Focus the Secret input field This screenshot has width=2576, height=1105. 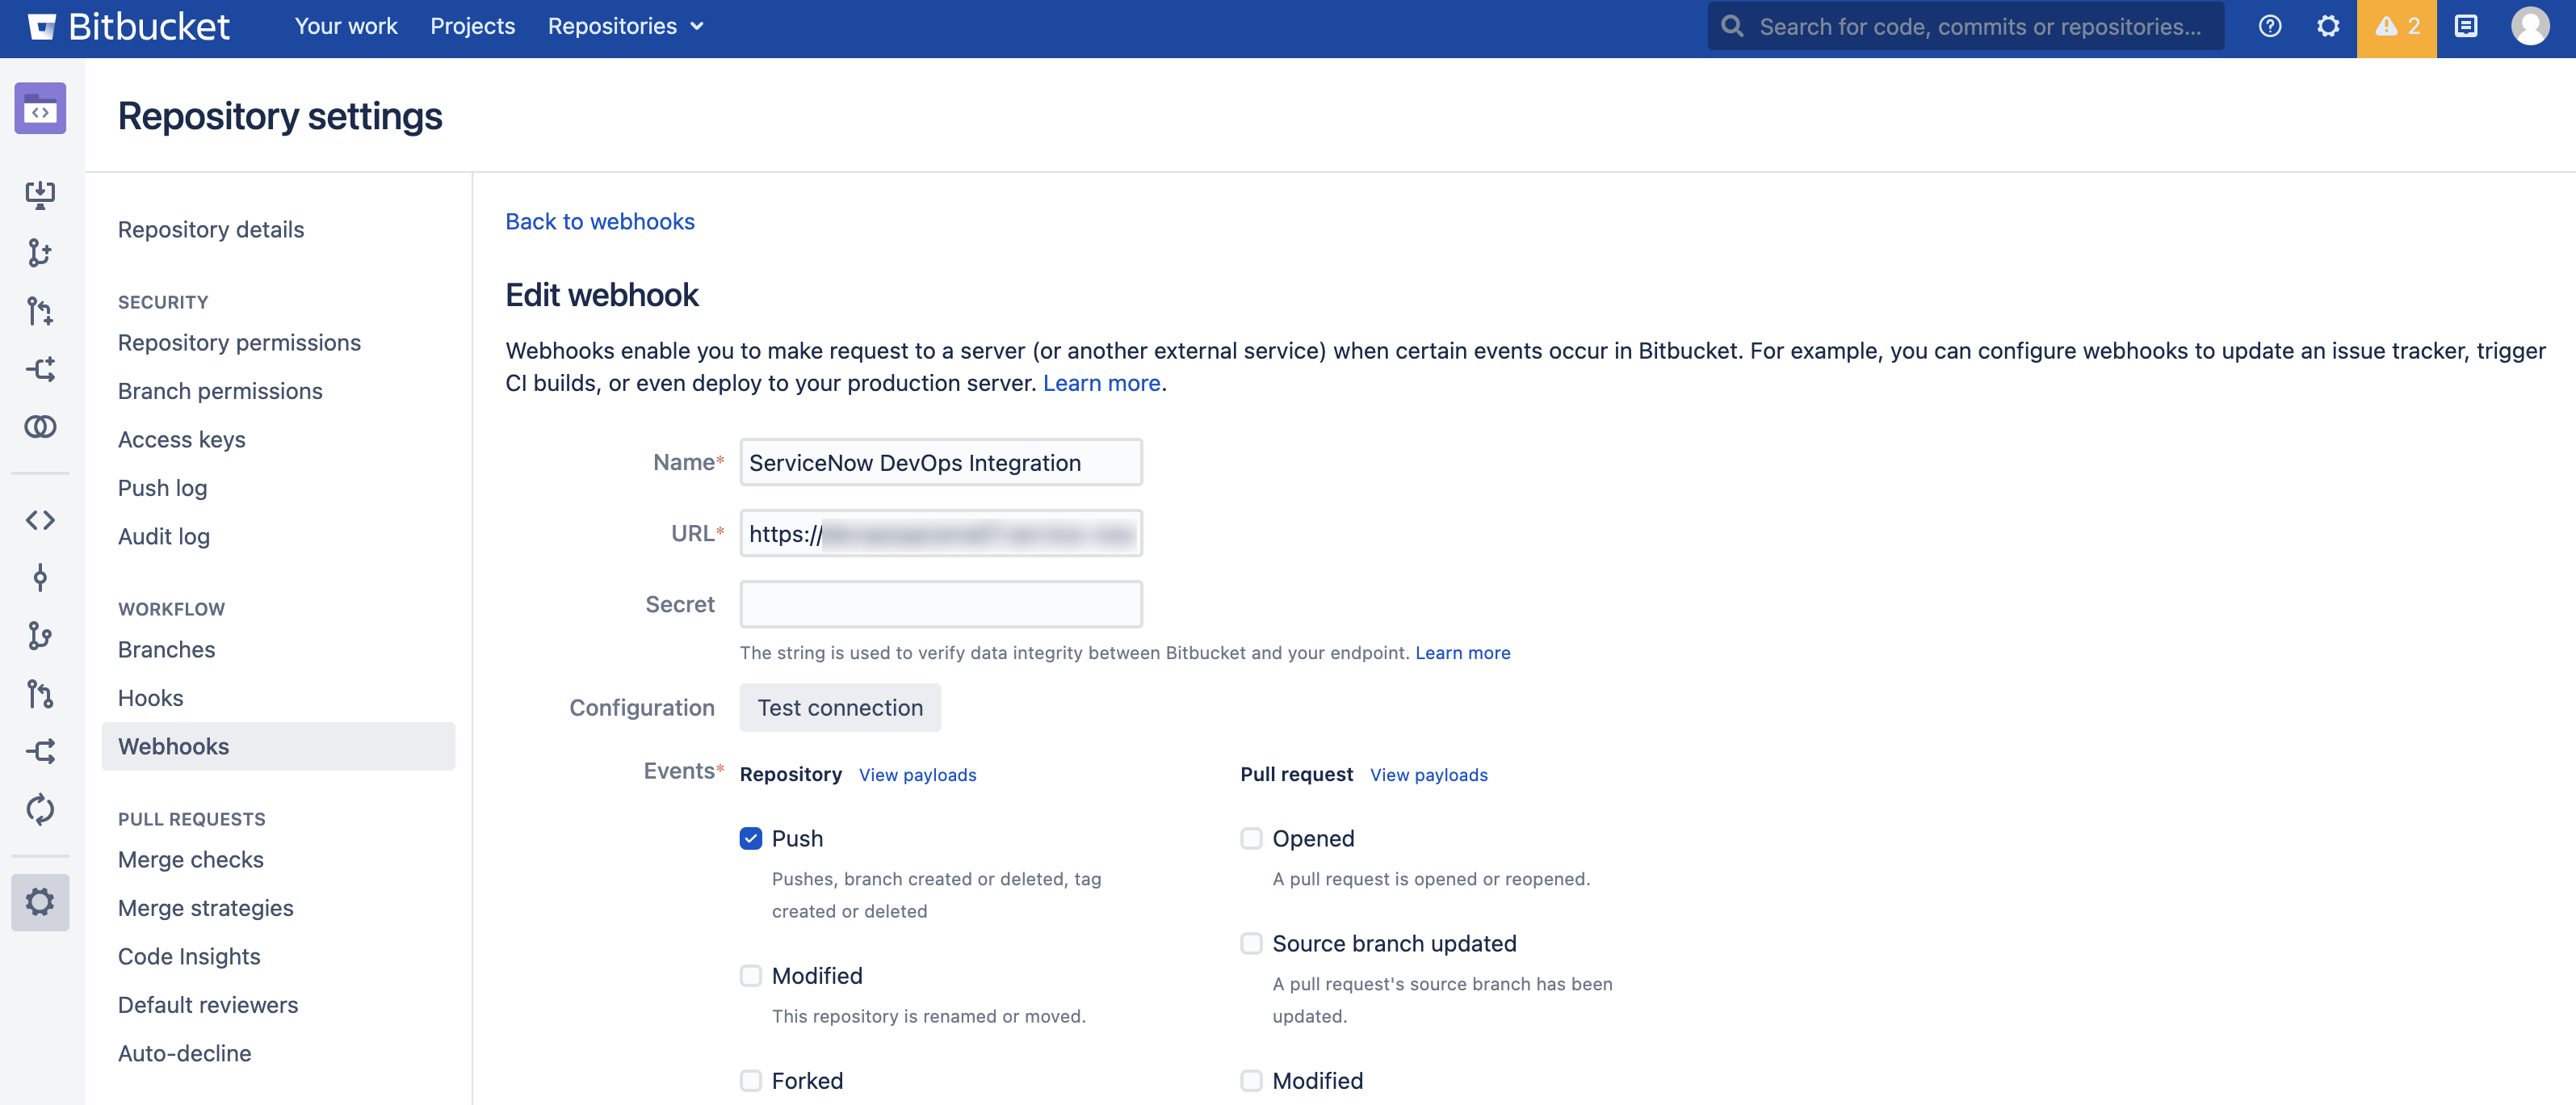[941, 604]
